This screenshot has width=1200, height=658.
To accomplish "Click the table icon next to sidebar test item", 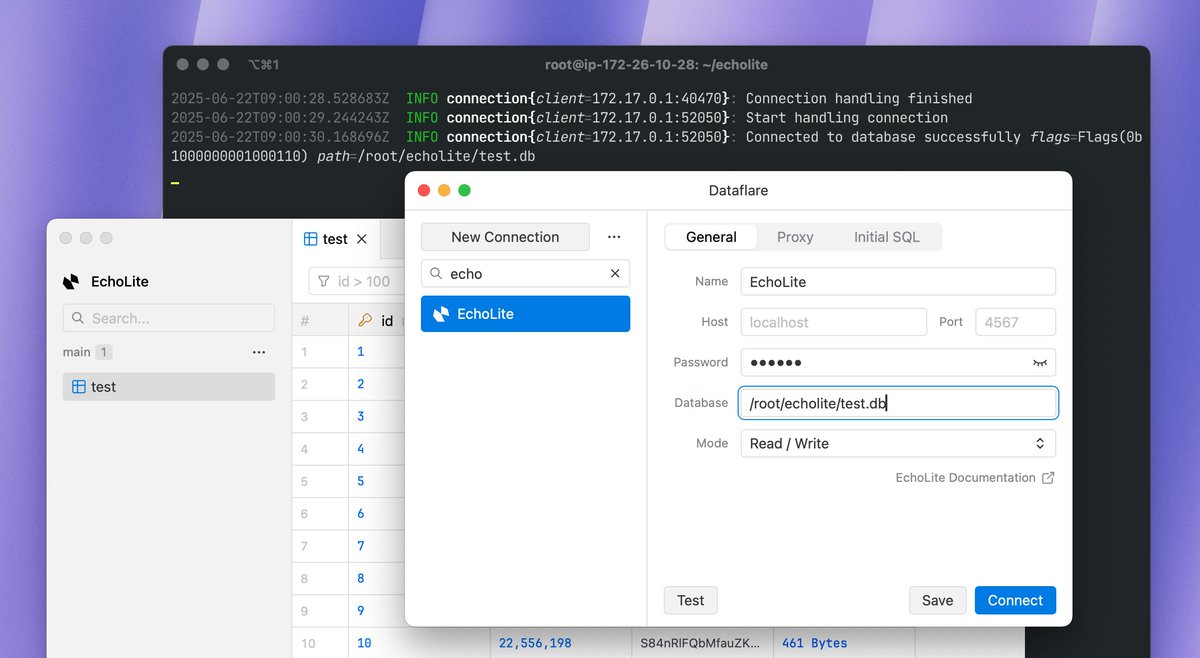I will (79, 387).
